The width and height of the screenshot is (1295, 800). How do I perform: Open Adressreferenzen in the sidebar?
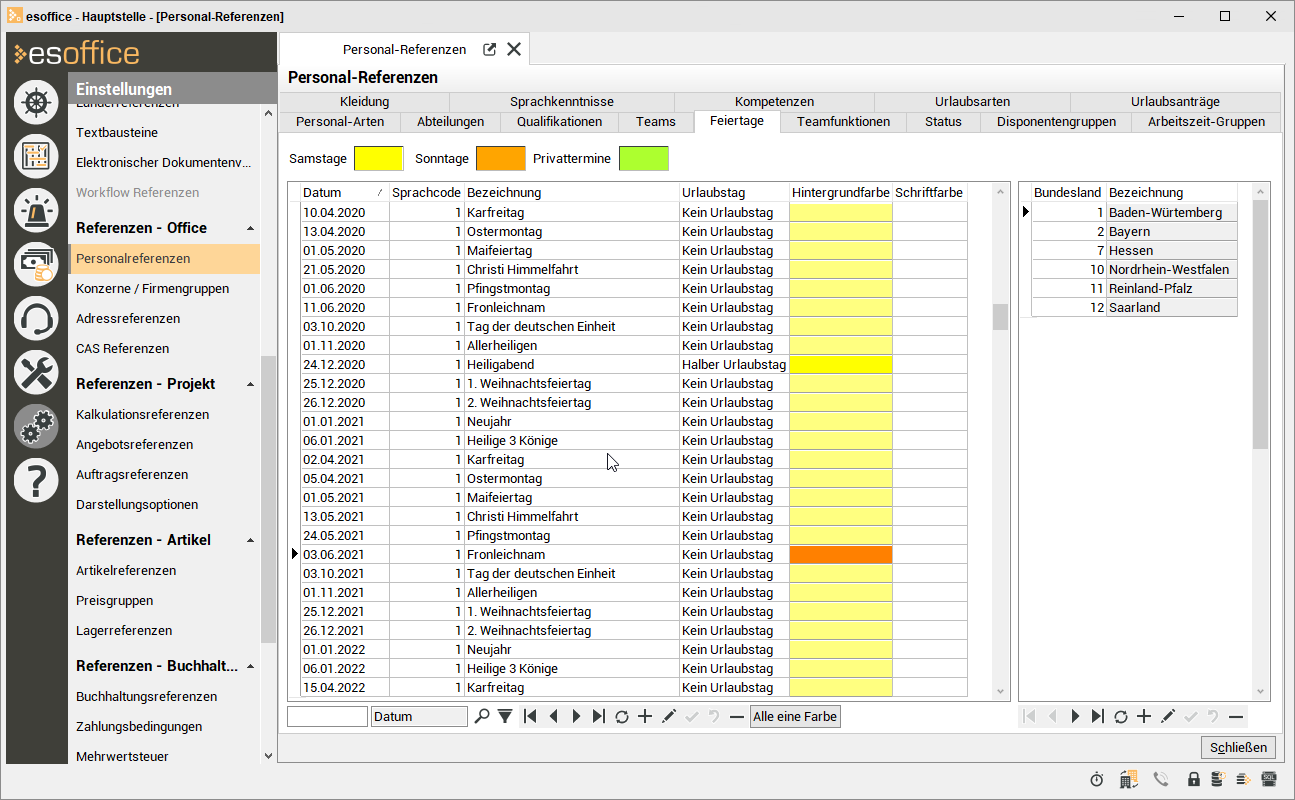tap(128, 319)
